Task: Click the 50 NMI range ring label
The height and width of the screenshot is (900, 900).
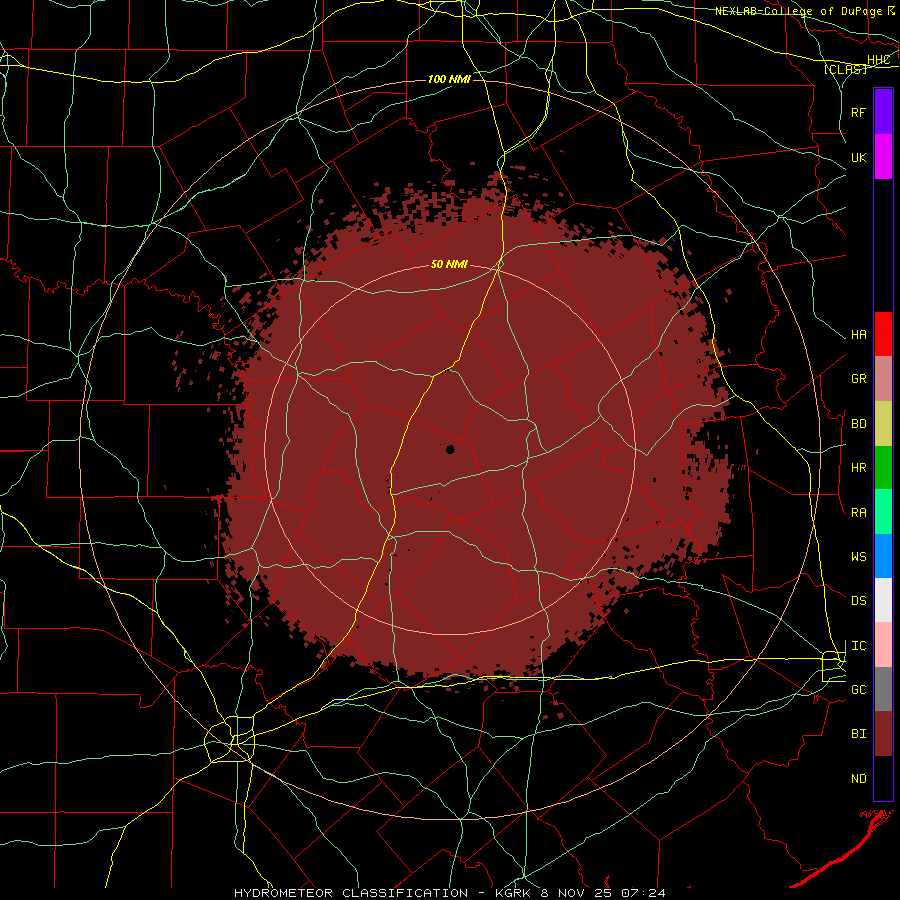Action: coord(449,264)
